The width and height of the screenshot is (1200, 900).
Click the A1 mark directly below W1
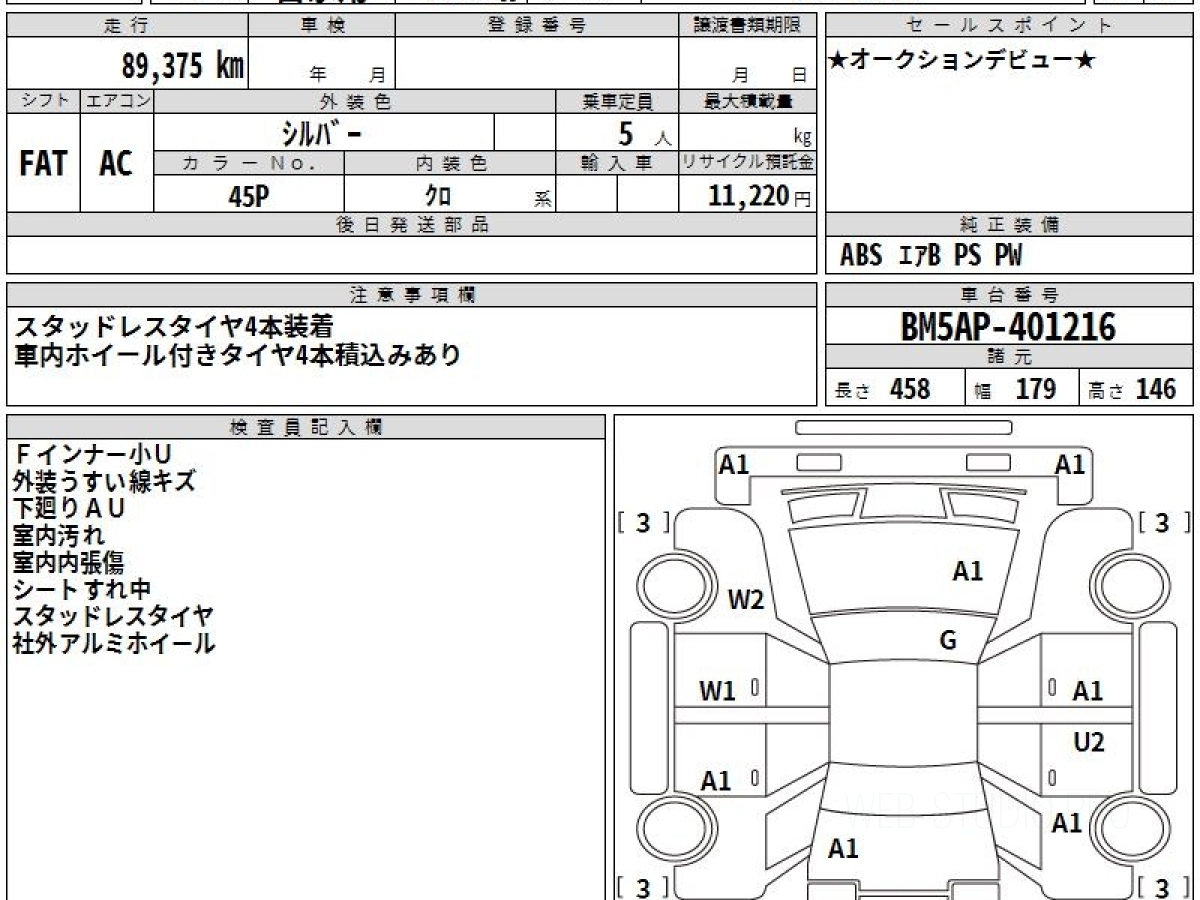tap(715, 781)
